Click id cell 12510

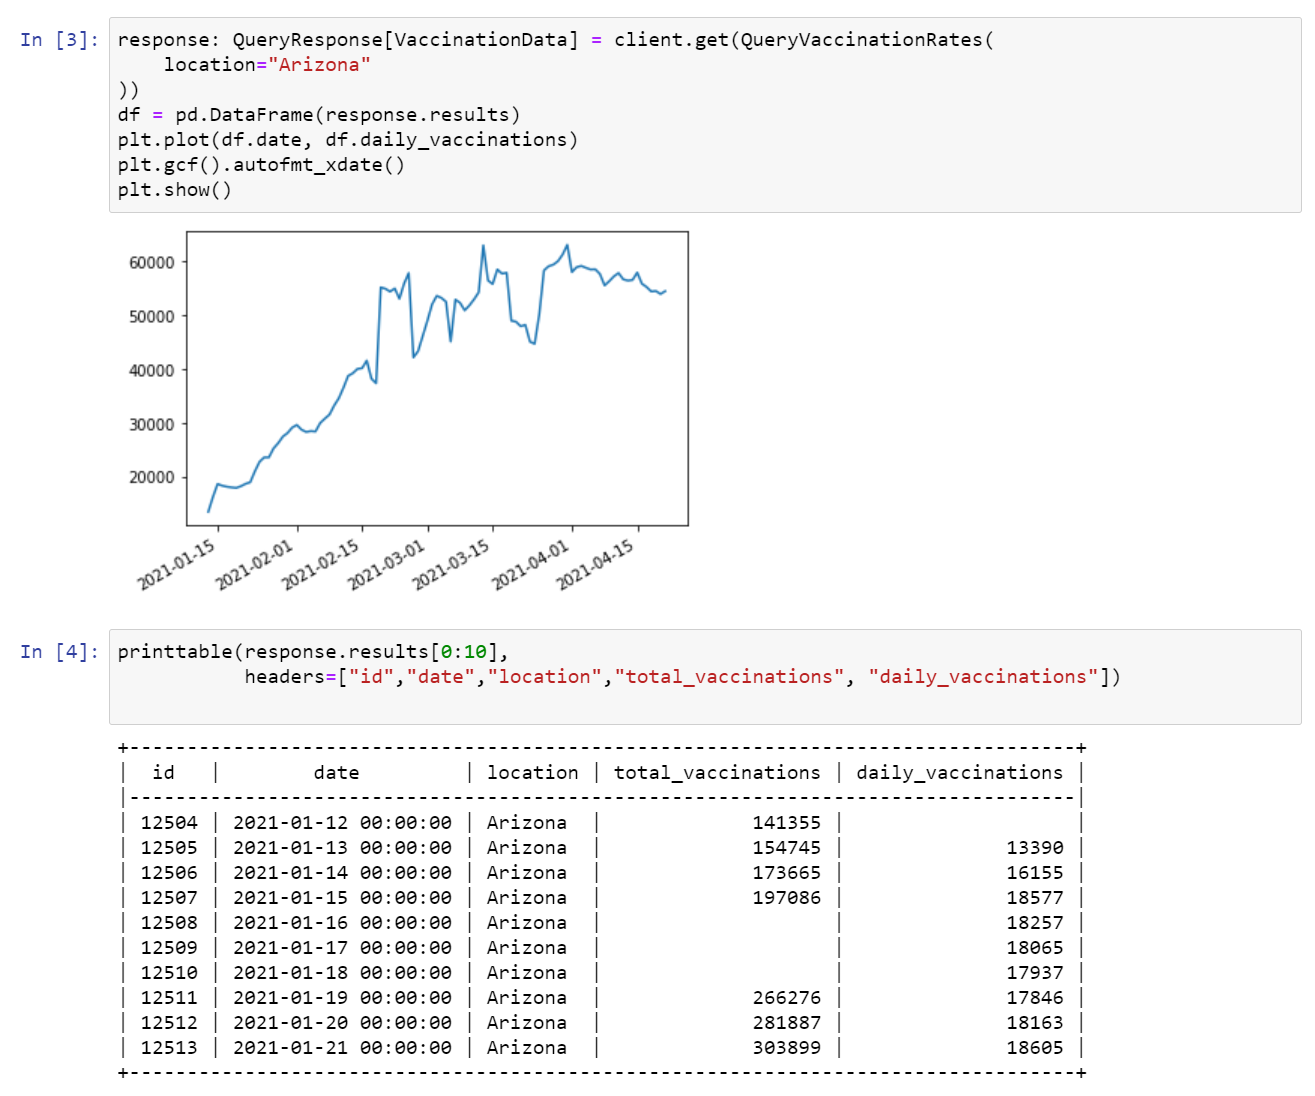coord(169,973)
